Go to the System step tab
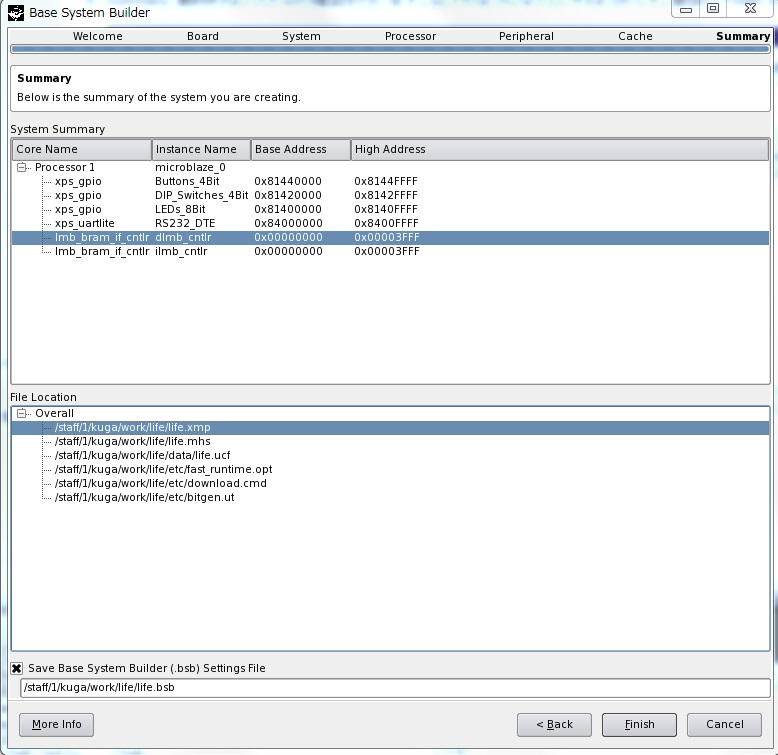Screen dimensions: 778x755 [x=301, y=36]
